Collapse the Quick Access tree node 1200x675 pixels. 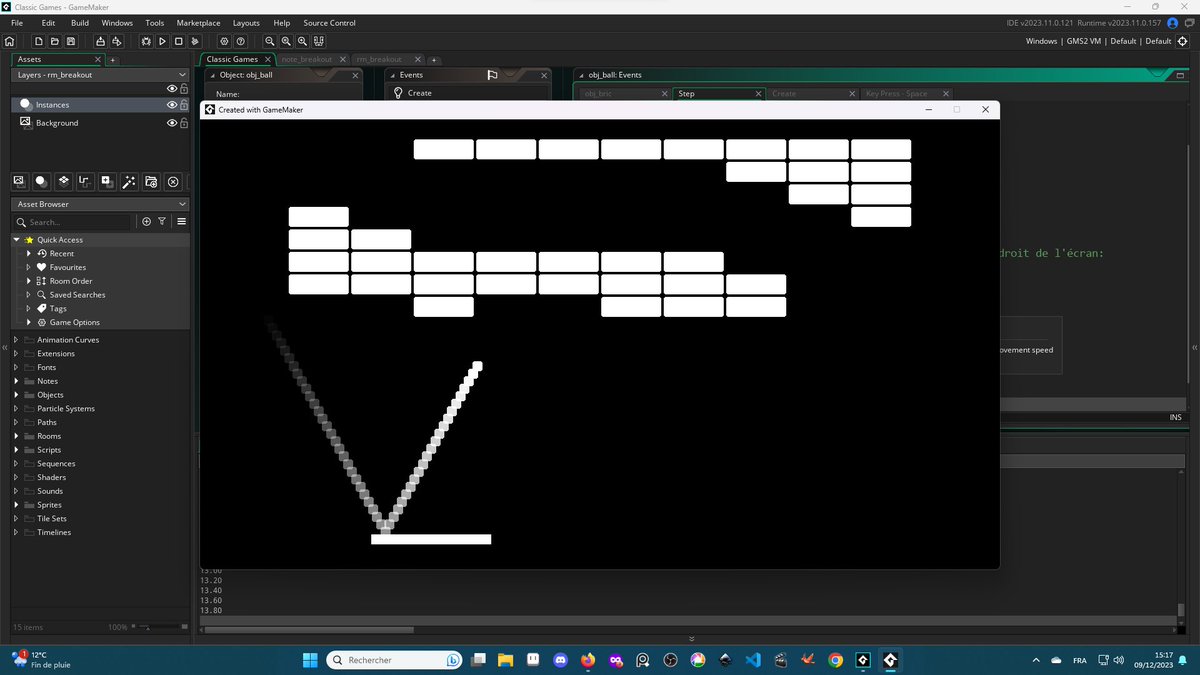click(17, 240)
